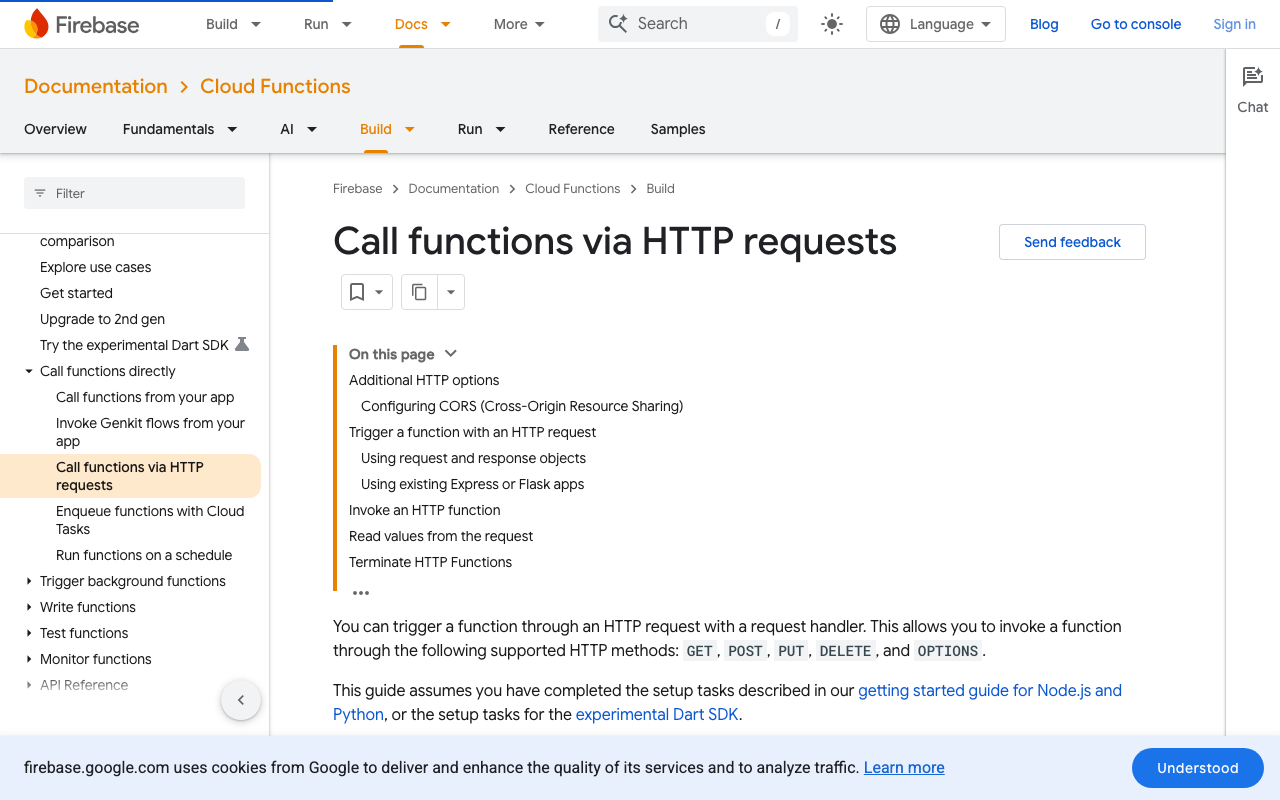This screenshot has height=800, width=1280.
Task: Collapse the Call functions directly tree item
Action: [x=29, y=371]
